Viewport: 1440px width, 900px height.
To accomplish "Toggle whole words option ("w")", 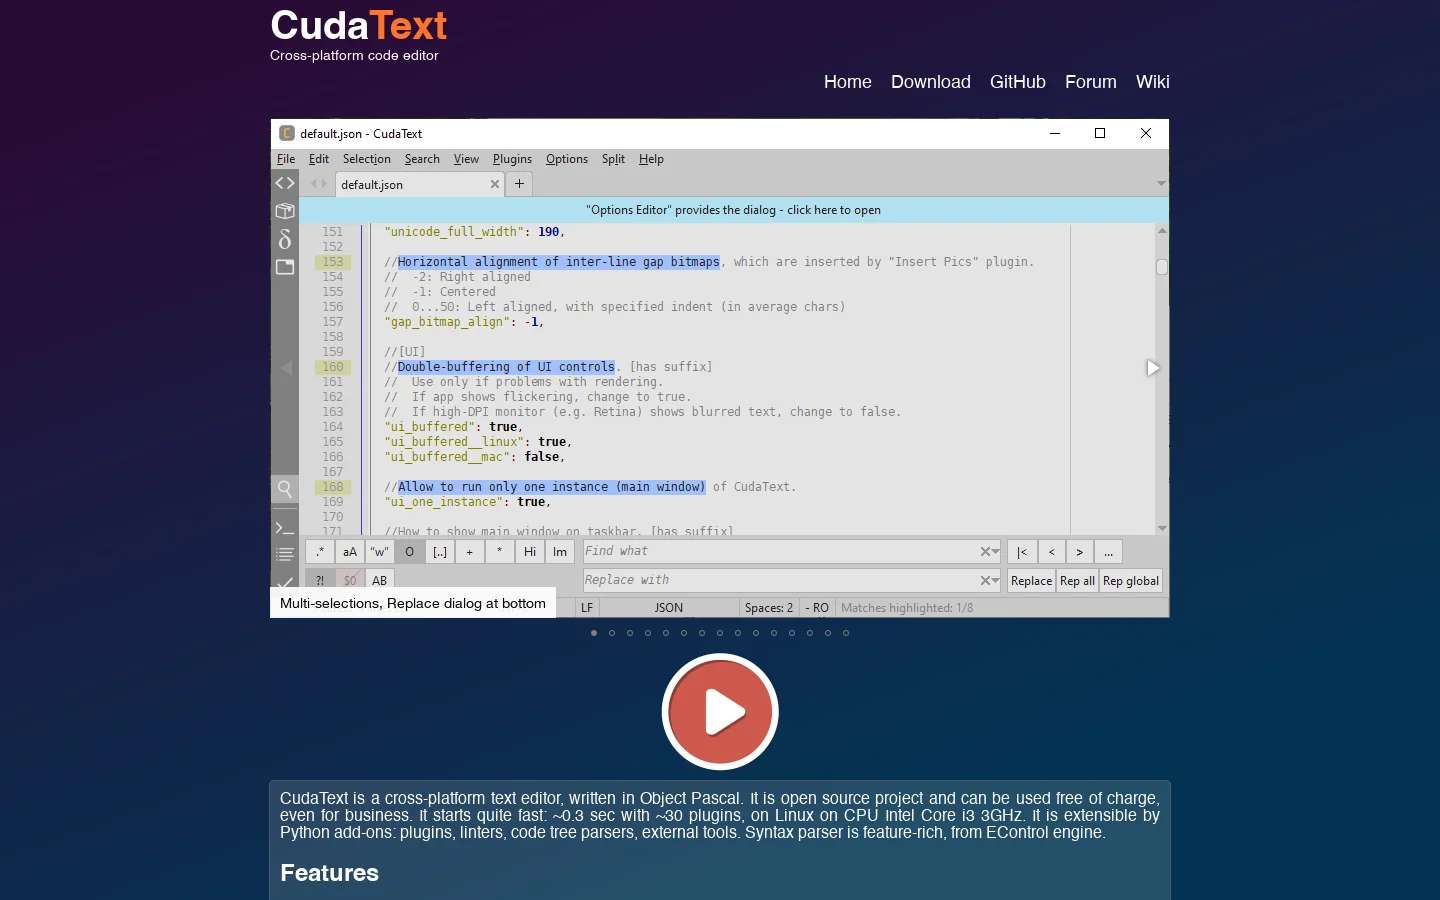I will 380,552.
